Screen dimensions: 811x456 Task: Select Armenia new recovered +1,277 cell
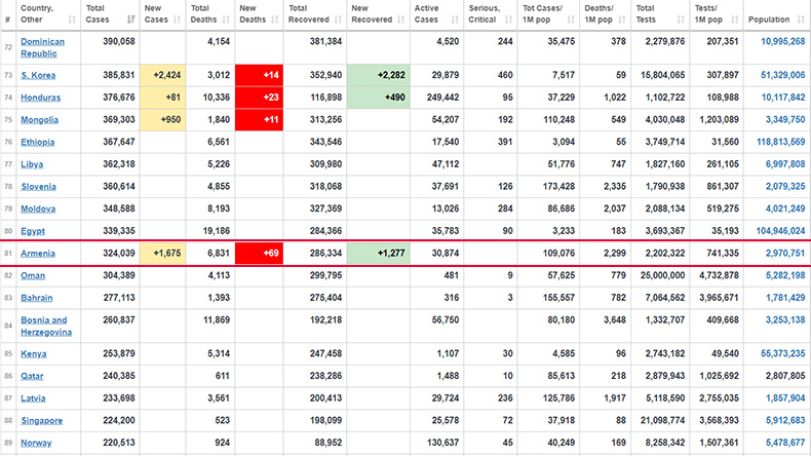tap(379, 253)
